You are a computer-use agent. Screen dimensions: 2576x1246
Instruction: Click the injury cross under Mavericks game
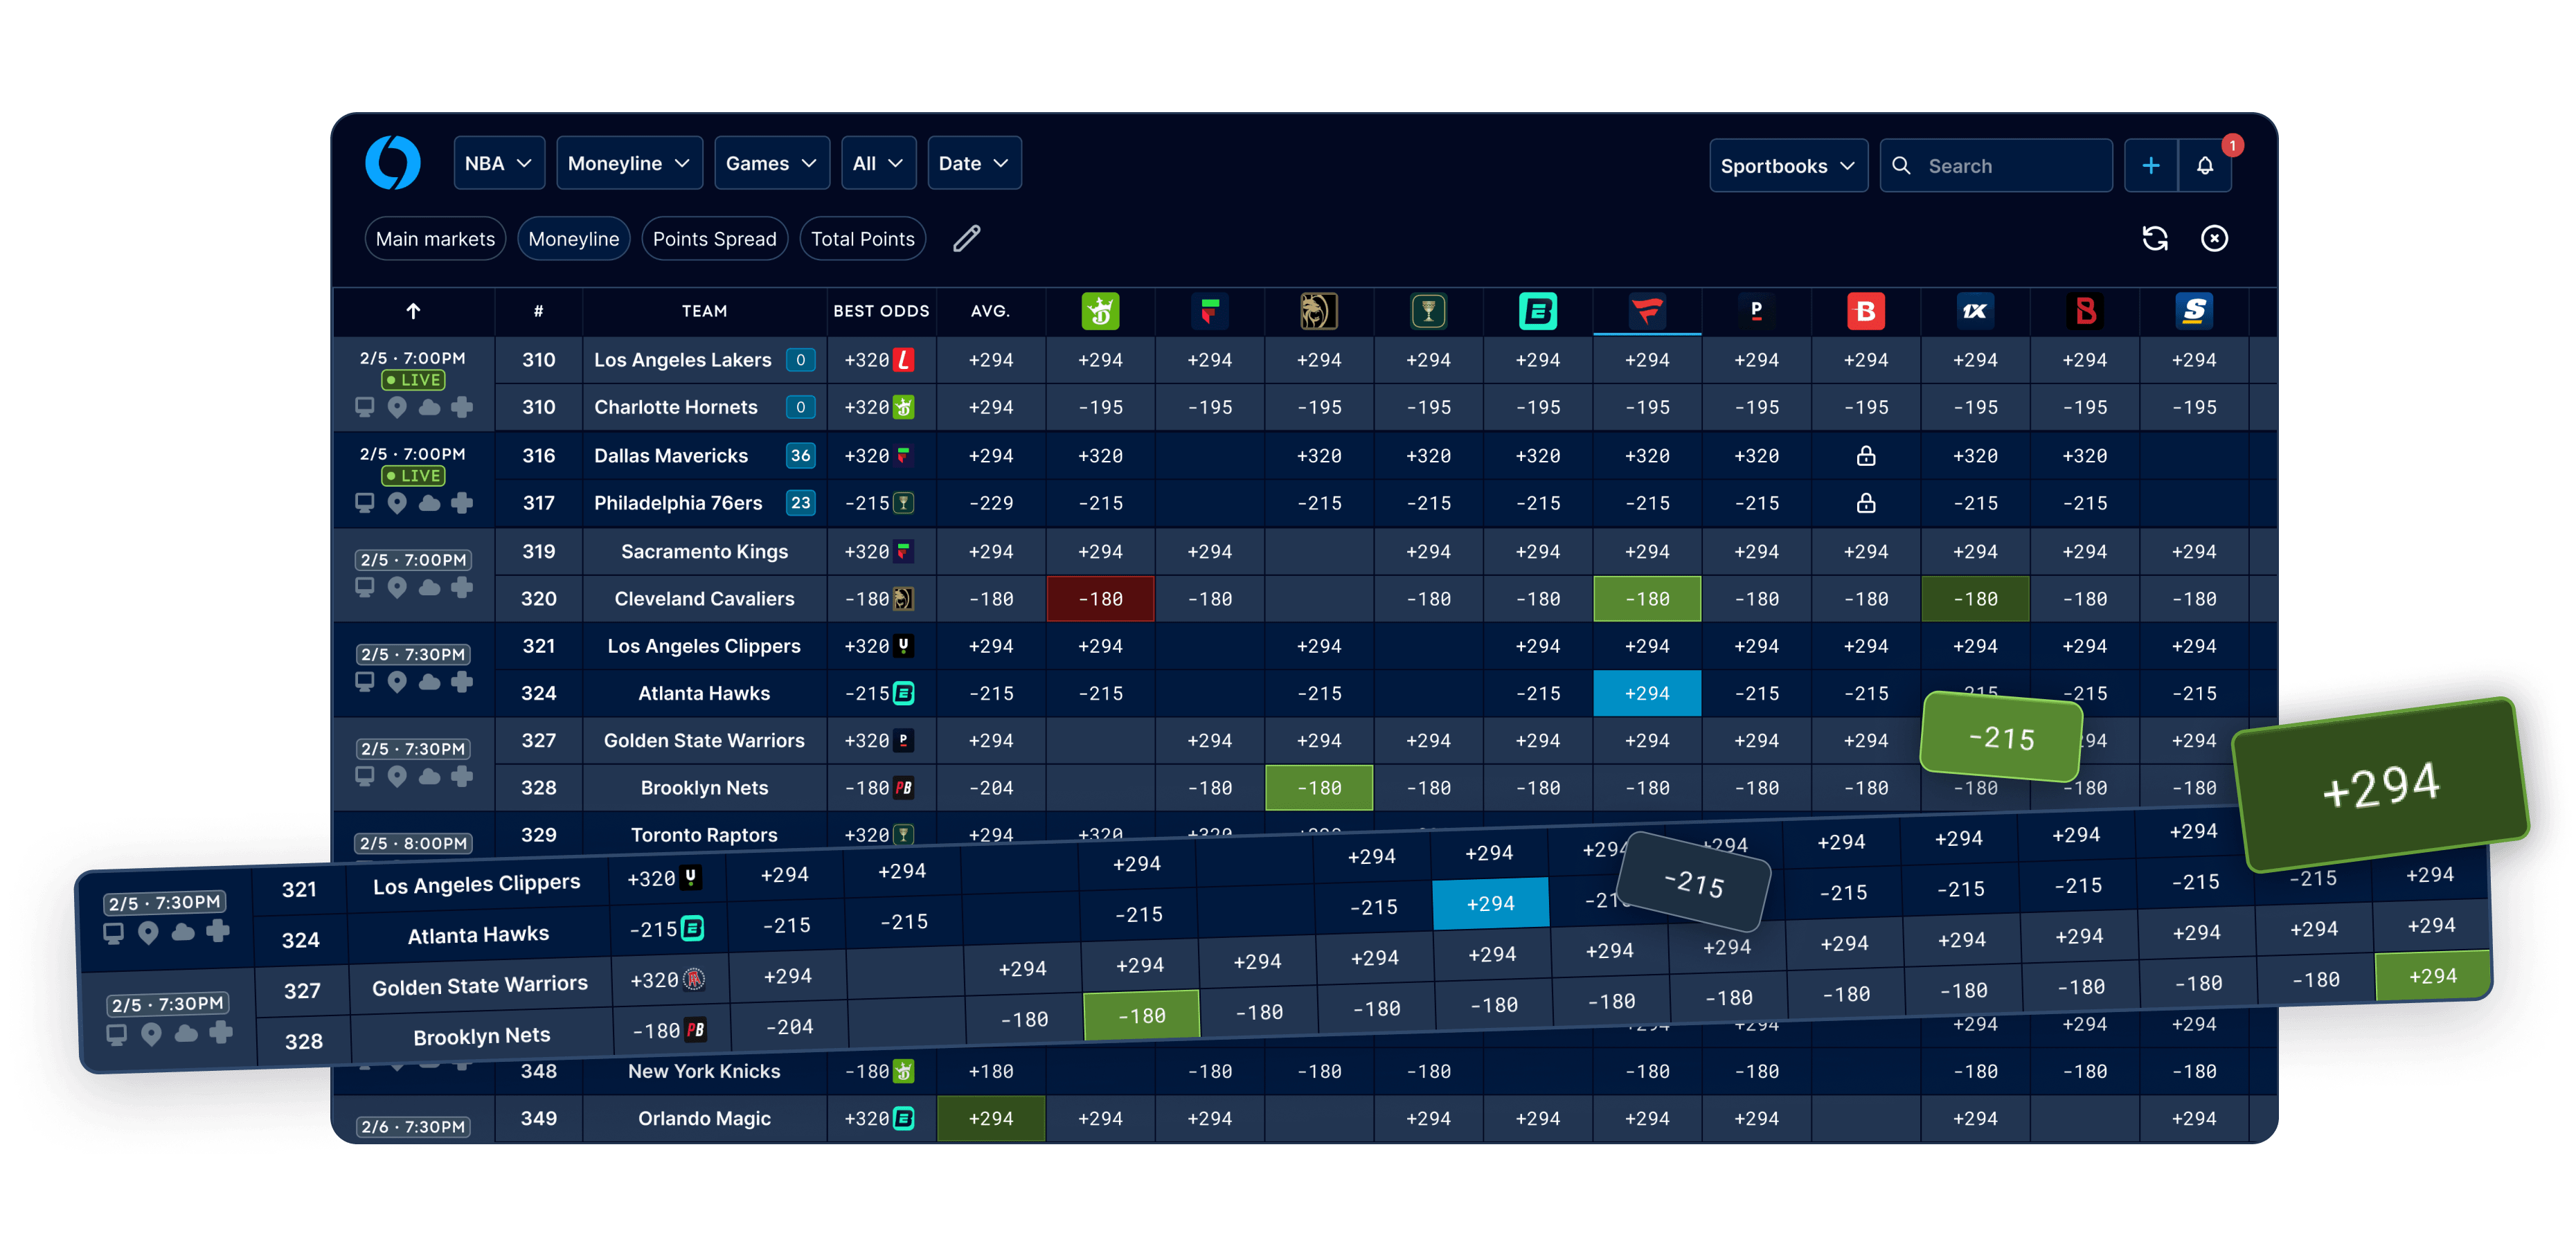(461, 503)
